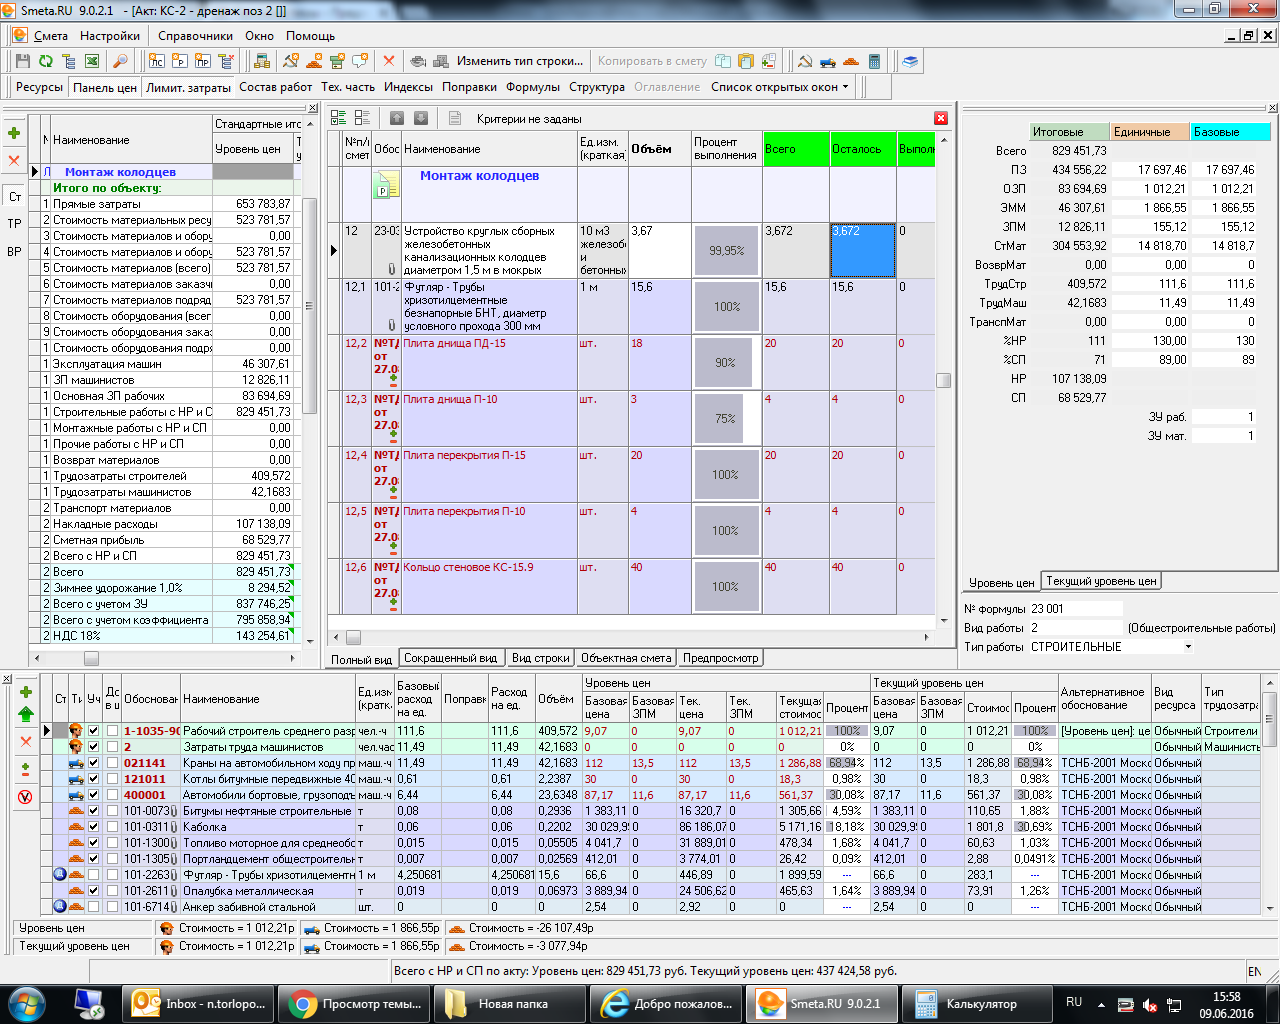Enable Уч checkbox for Футляр pipe resource
1280x1024 pixels.
[x=94, y=875]
